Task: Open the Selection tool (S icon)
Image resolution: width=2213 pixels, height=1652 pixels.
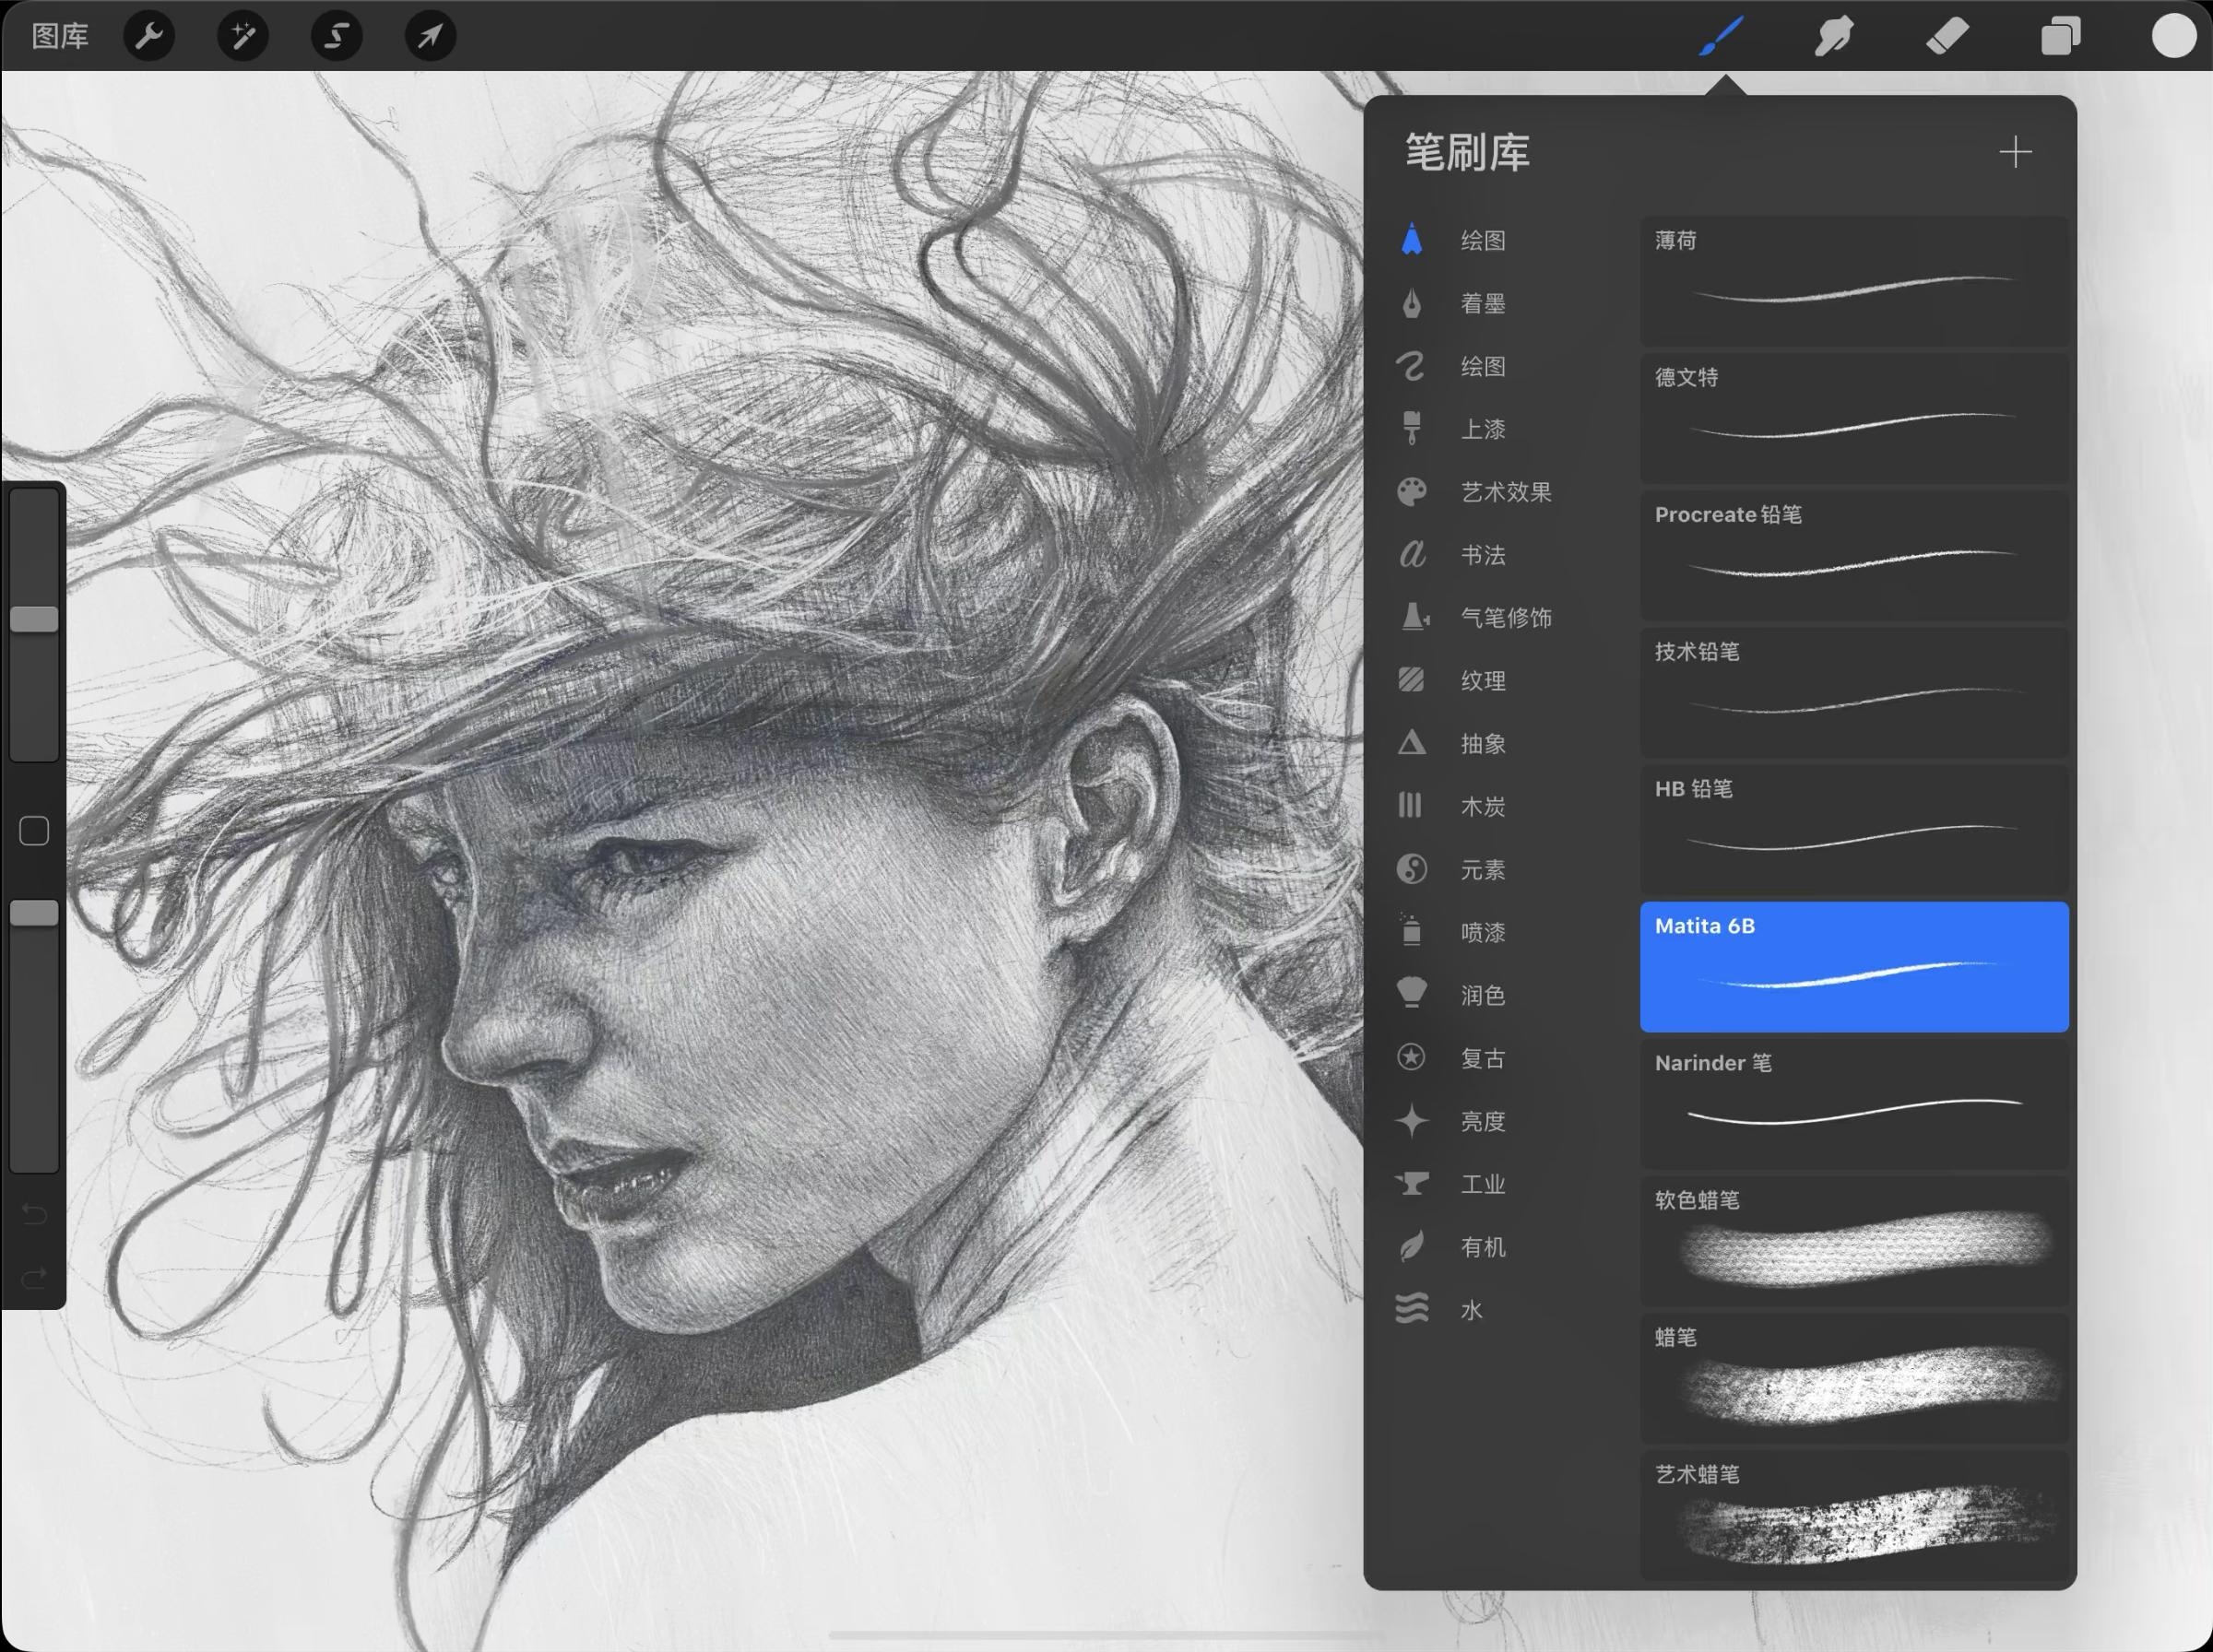Action: click(336, 34)
